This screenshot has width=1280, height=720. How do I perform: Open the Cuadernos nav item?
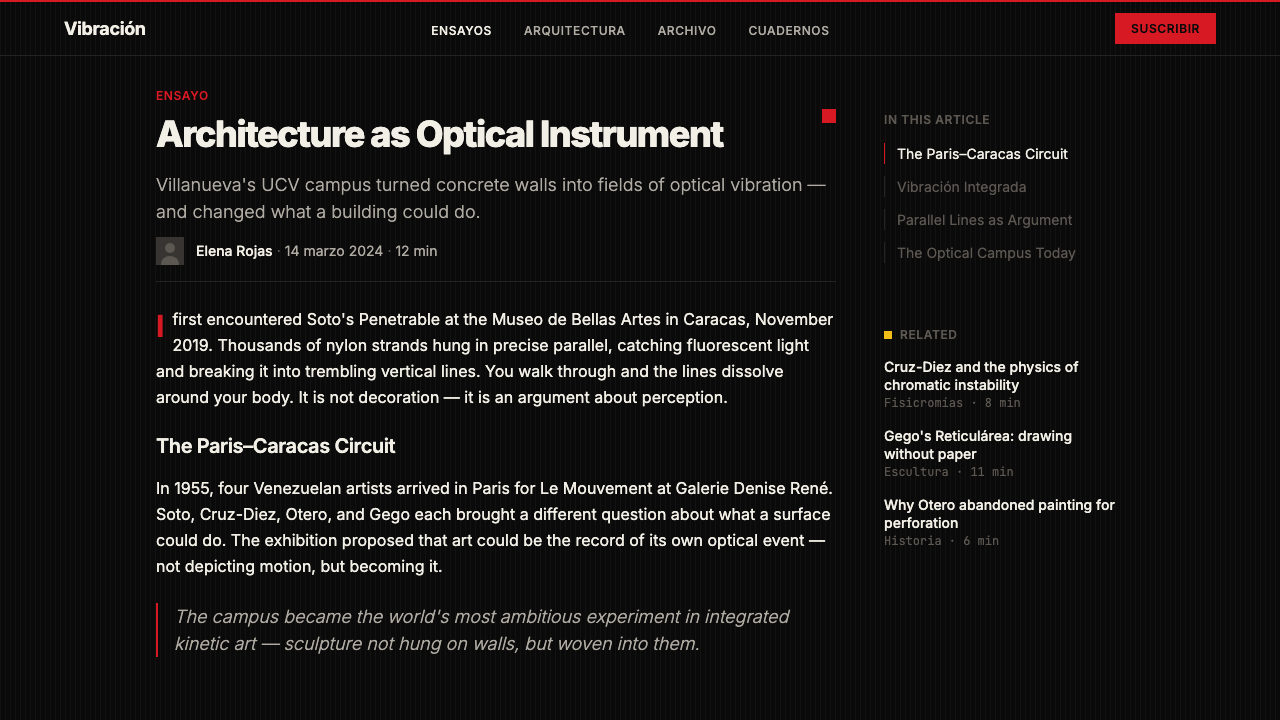click(x=789, y=31)
